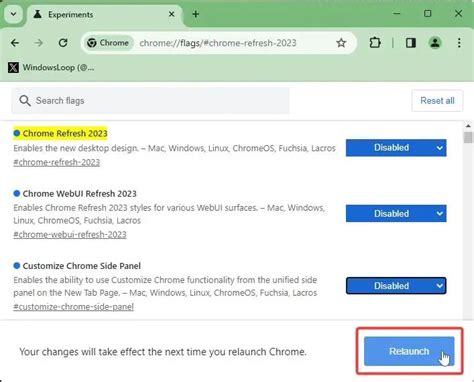Open the profile avatar menu
474x382 pixels.
click(x=435, y=43)
